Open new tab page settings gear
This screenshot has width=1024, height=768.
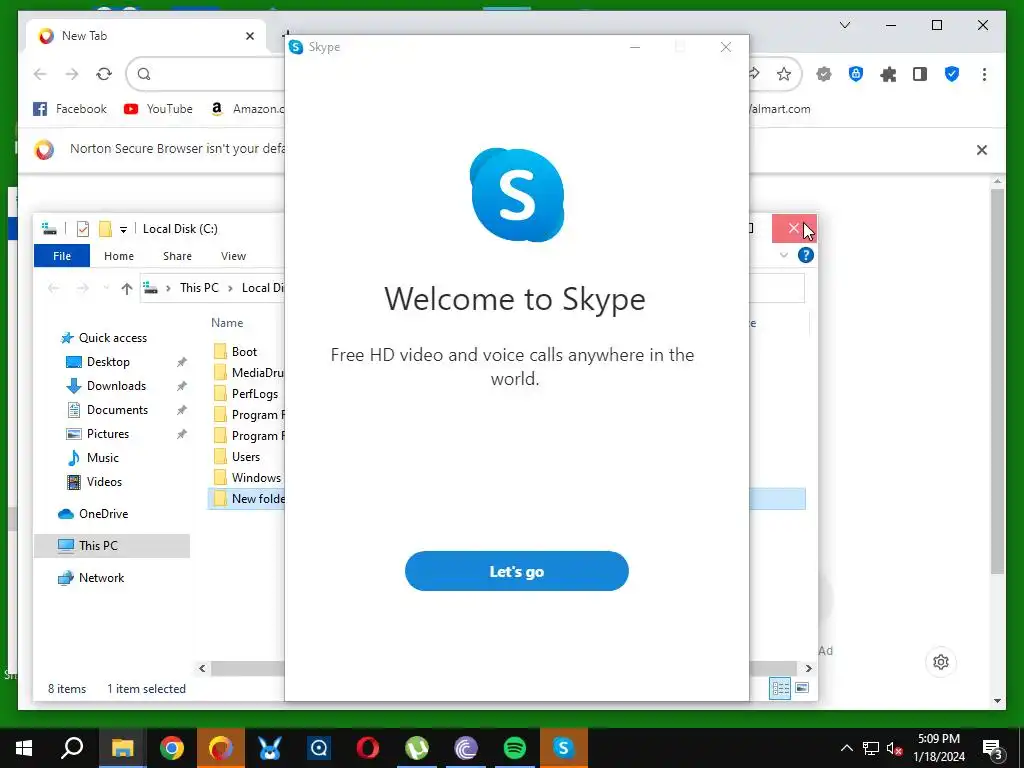[941, 662]
